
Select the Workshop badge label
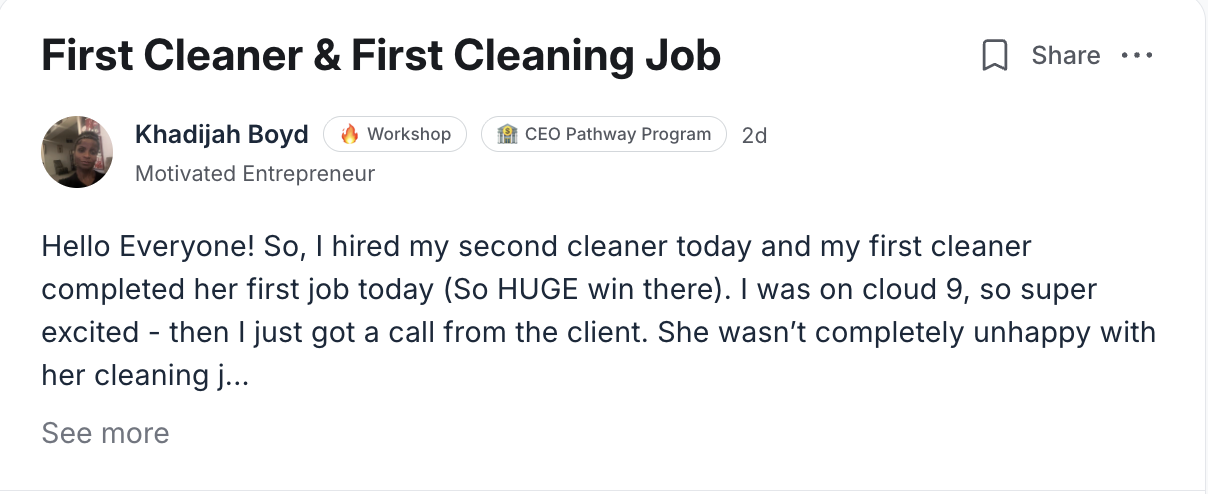pos(409,134)
